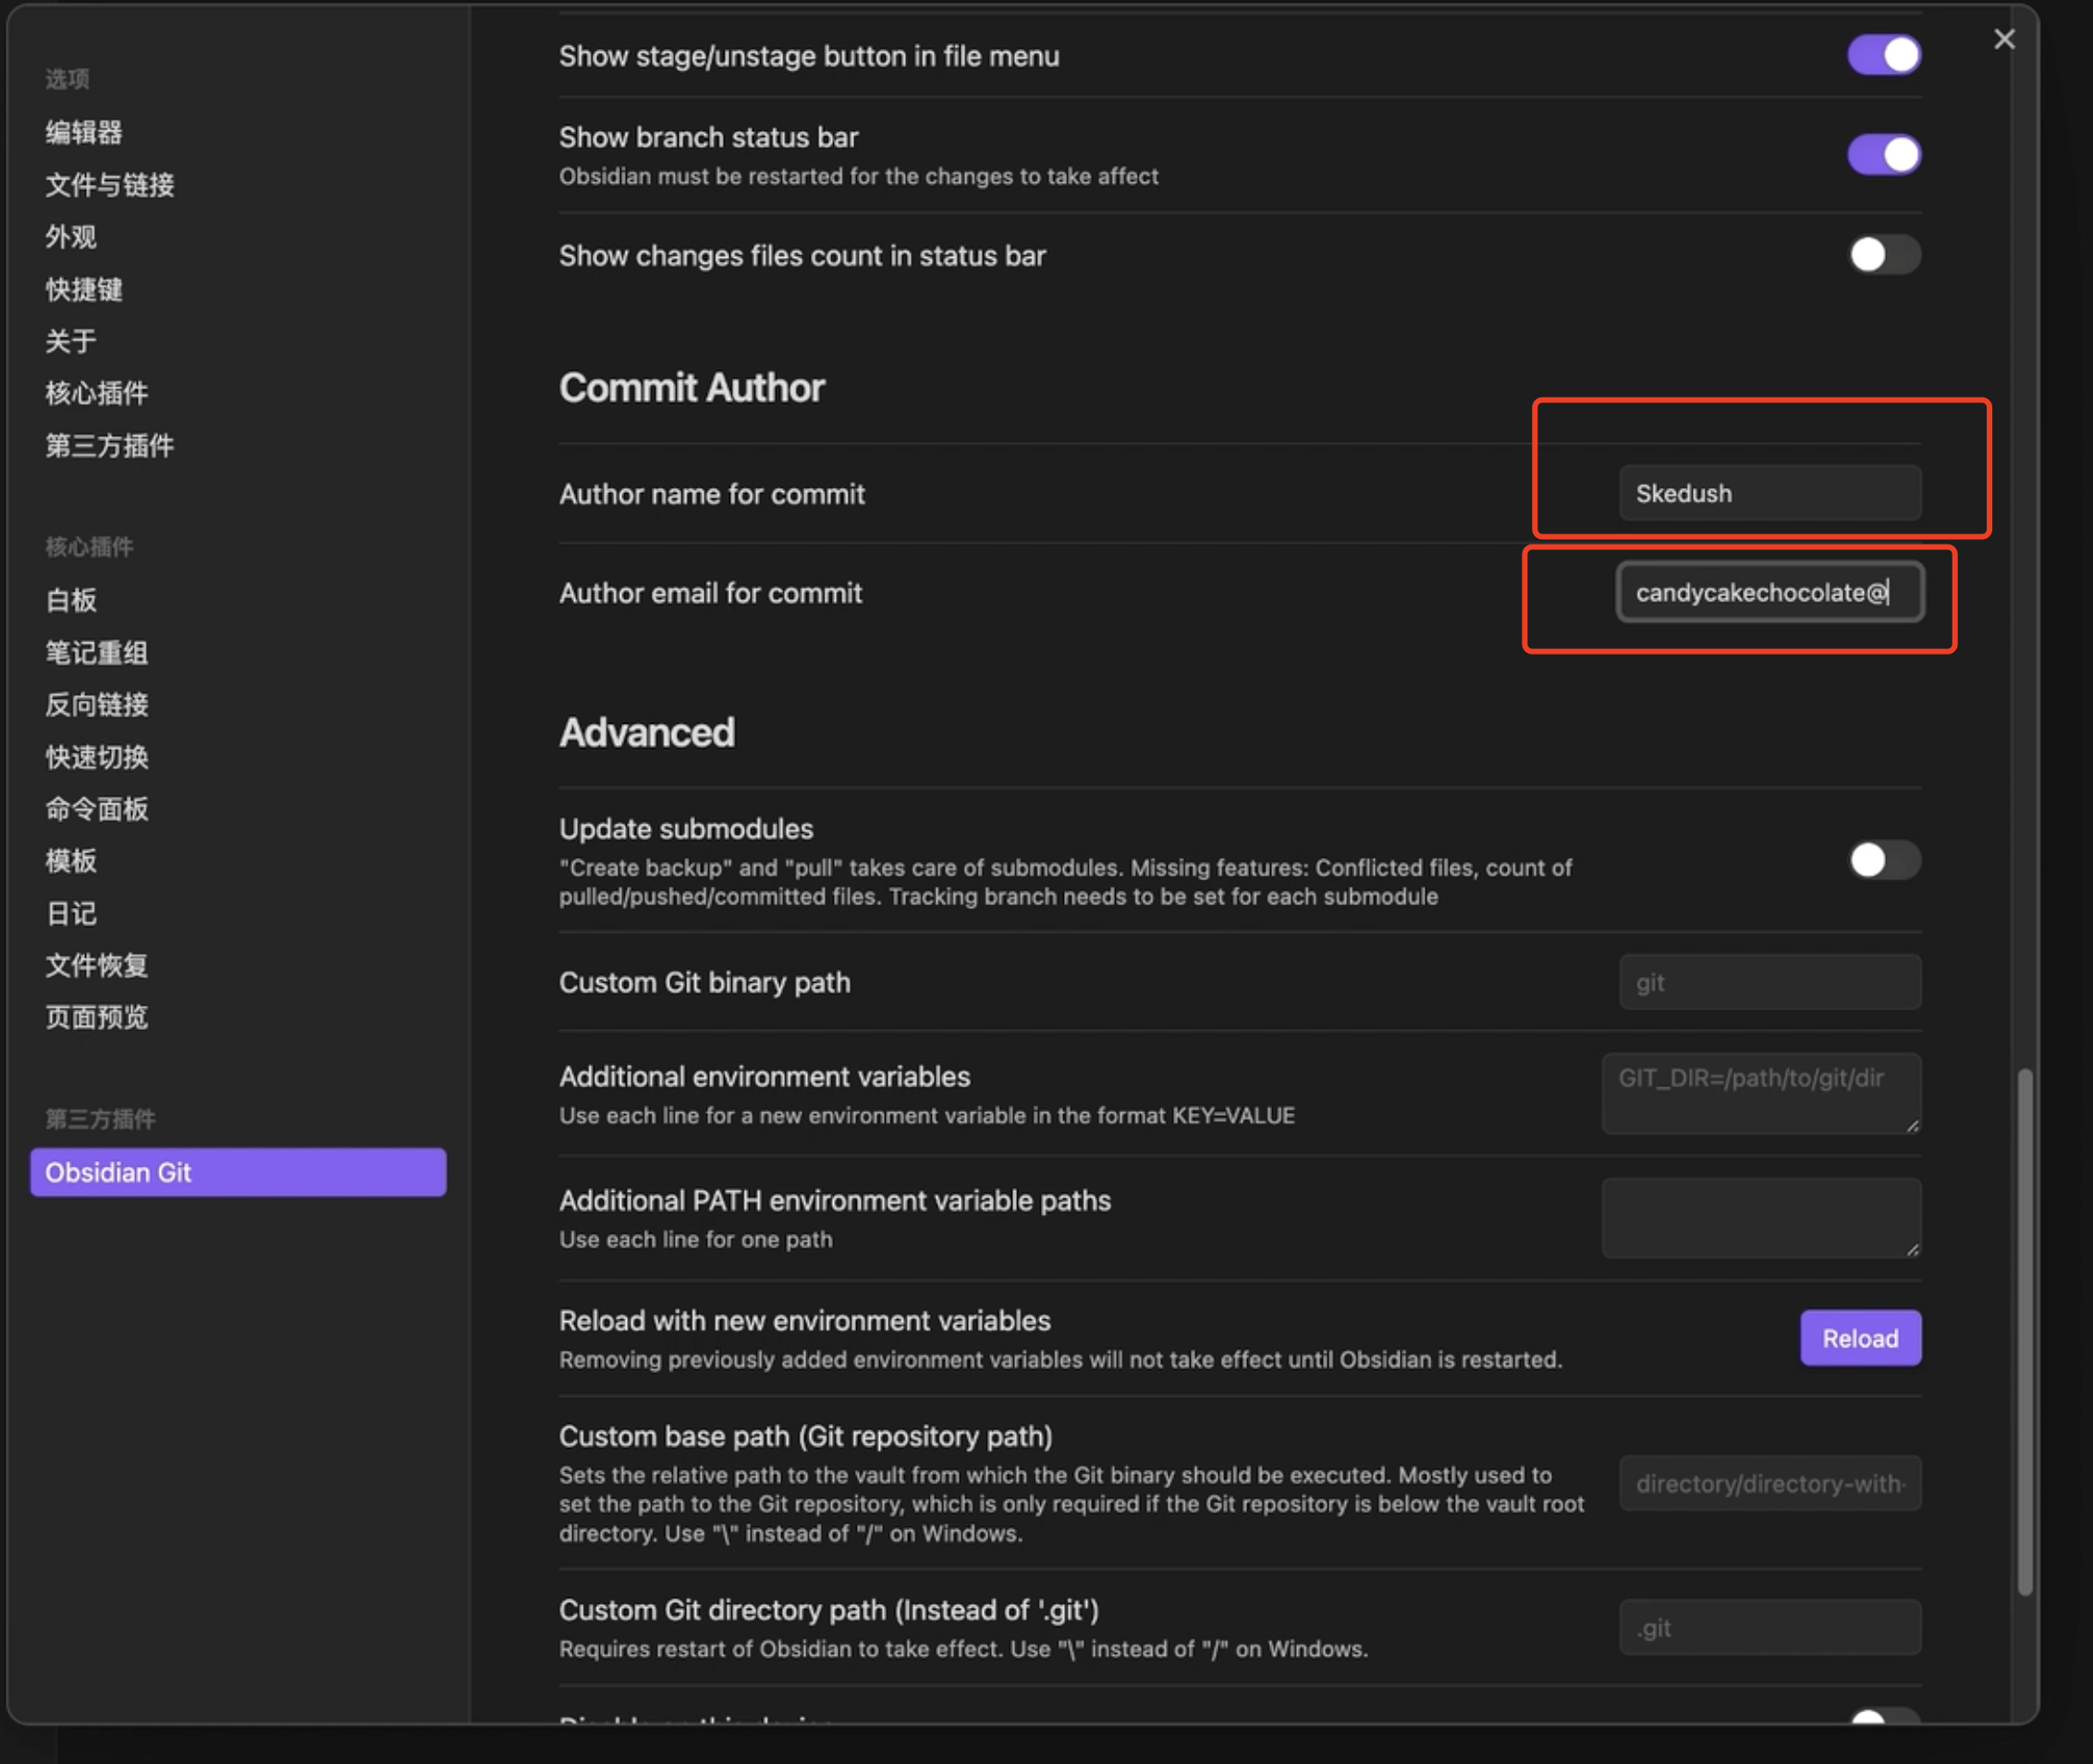The width and height of the screenshot is (2093, 1764).
Task: Turn off Show branch status bar
Action: (1882, 155)
